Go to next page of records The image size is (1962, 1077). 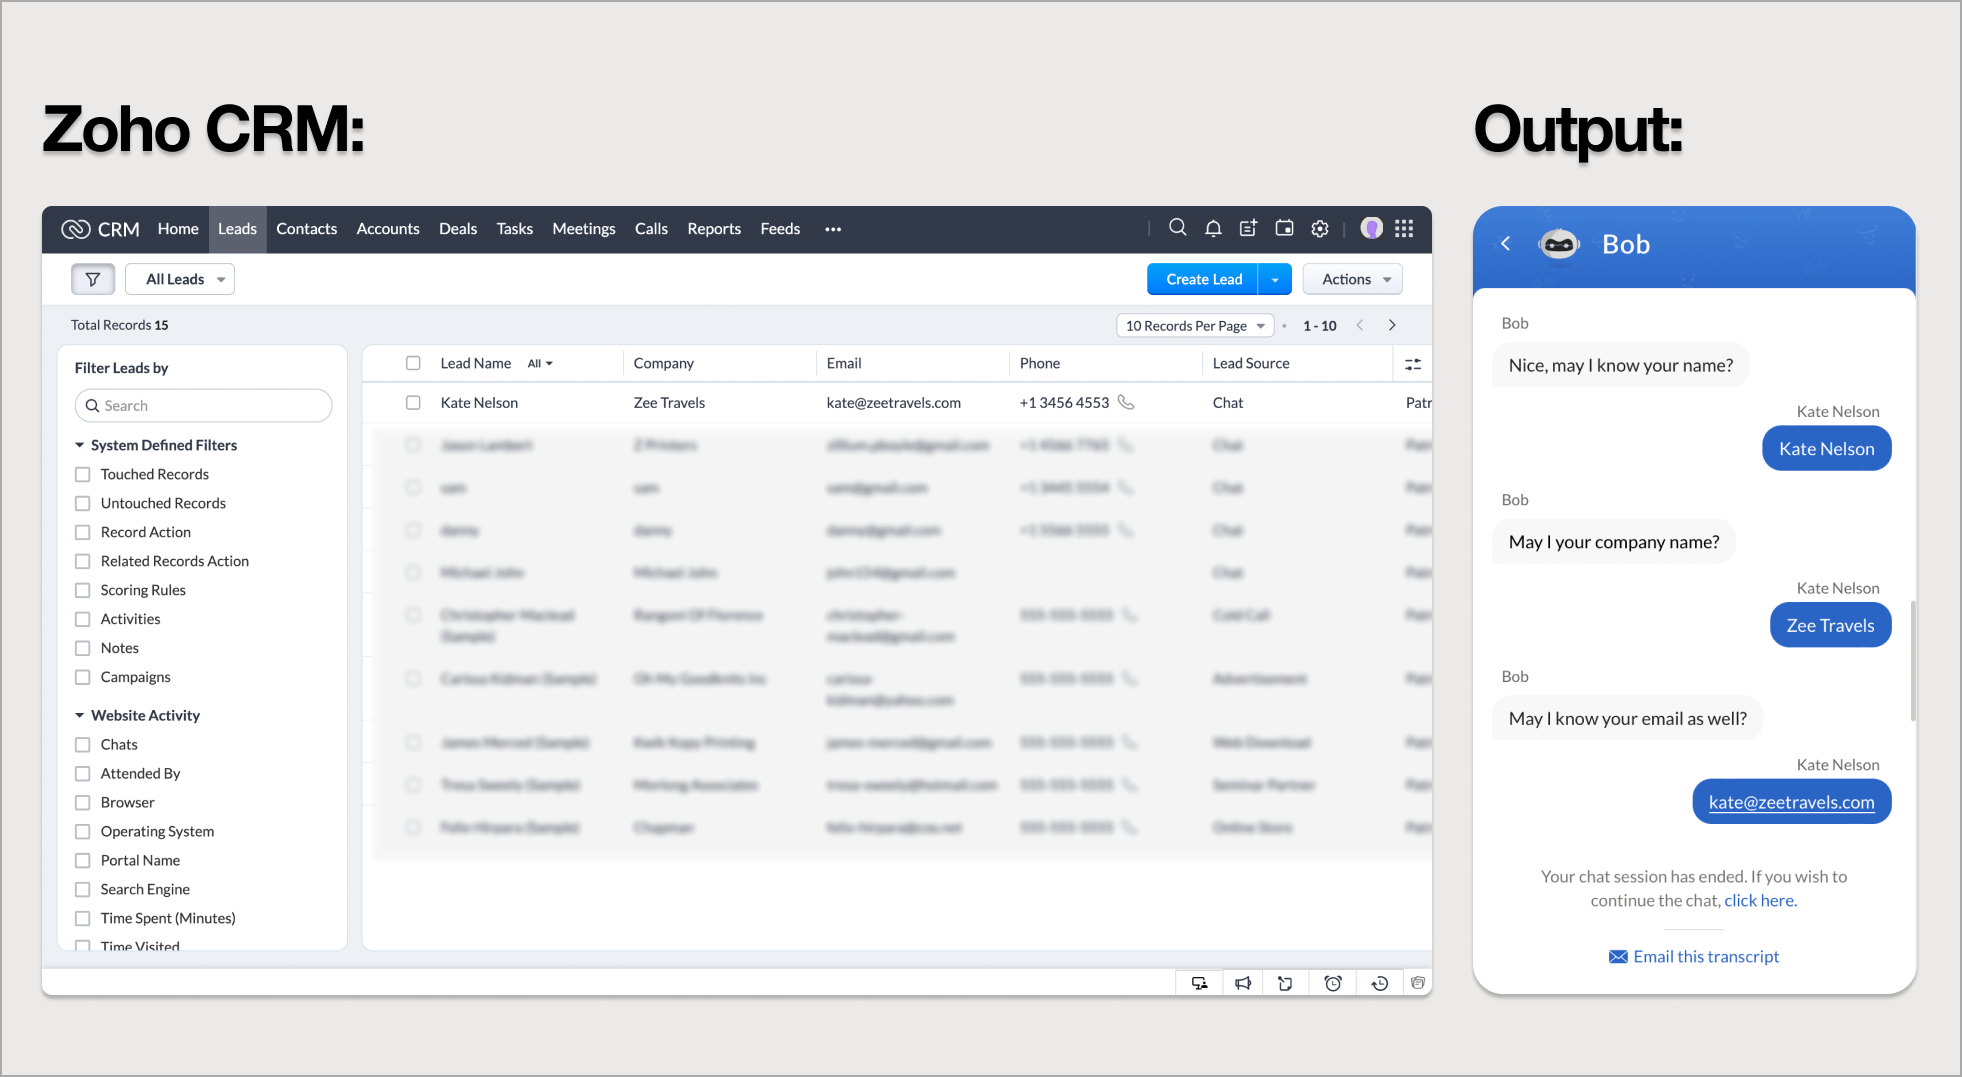pyautogui.click(x=1392, y=325)
